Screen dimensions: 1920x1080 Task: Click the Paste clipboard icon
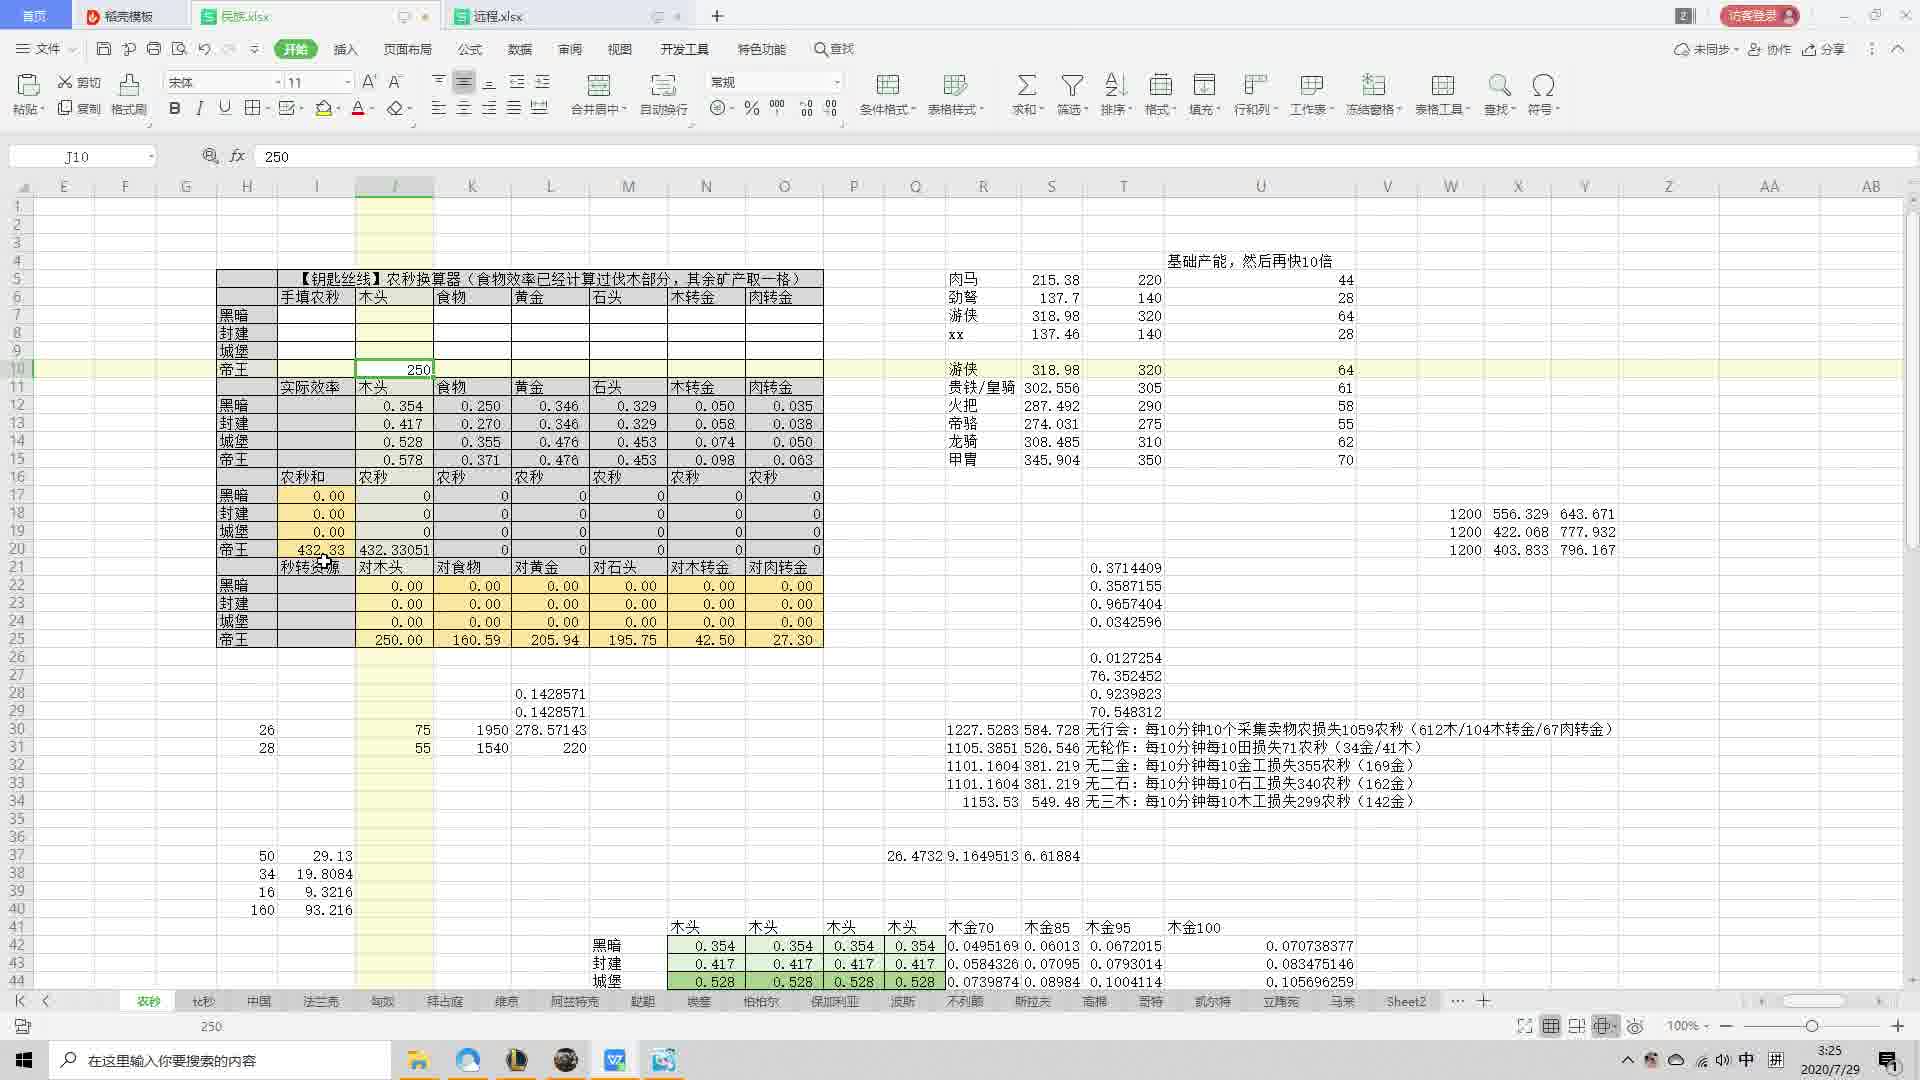tap(28, 85)
